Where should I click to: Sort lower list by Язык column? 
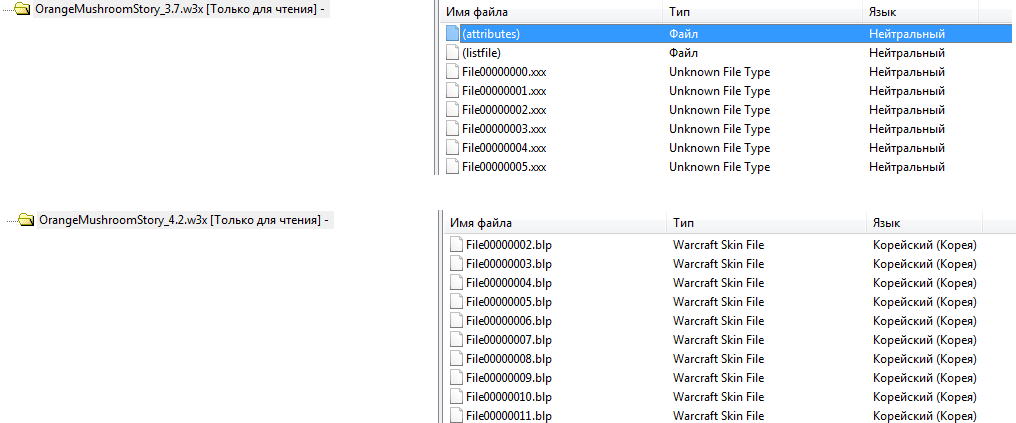[924, 223]
